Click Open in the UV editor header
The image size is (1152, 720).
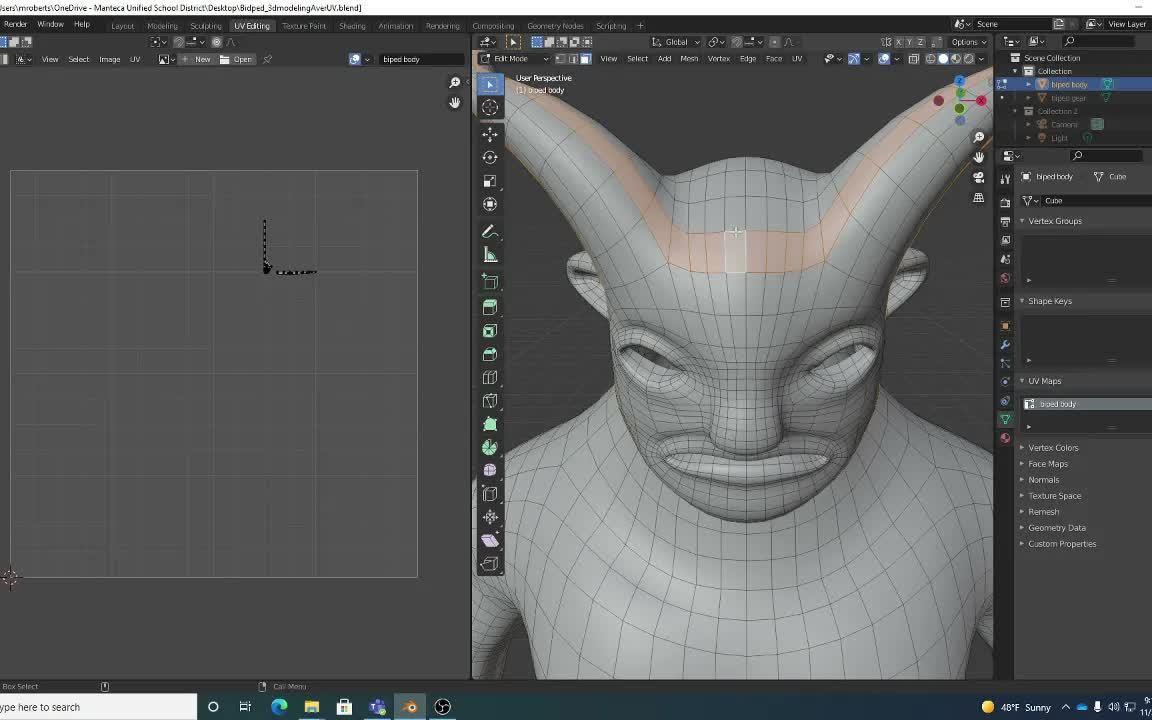click(239, 59)
